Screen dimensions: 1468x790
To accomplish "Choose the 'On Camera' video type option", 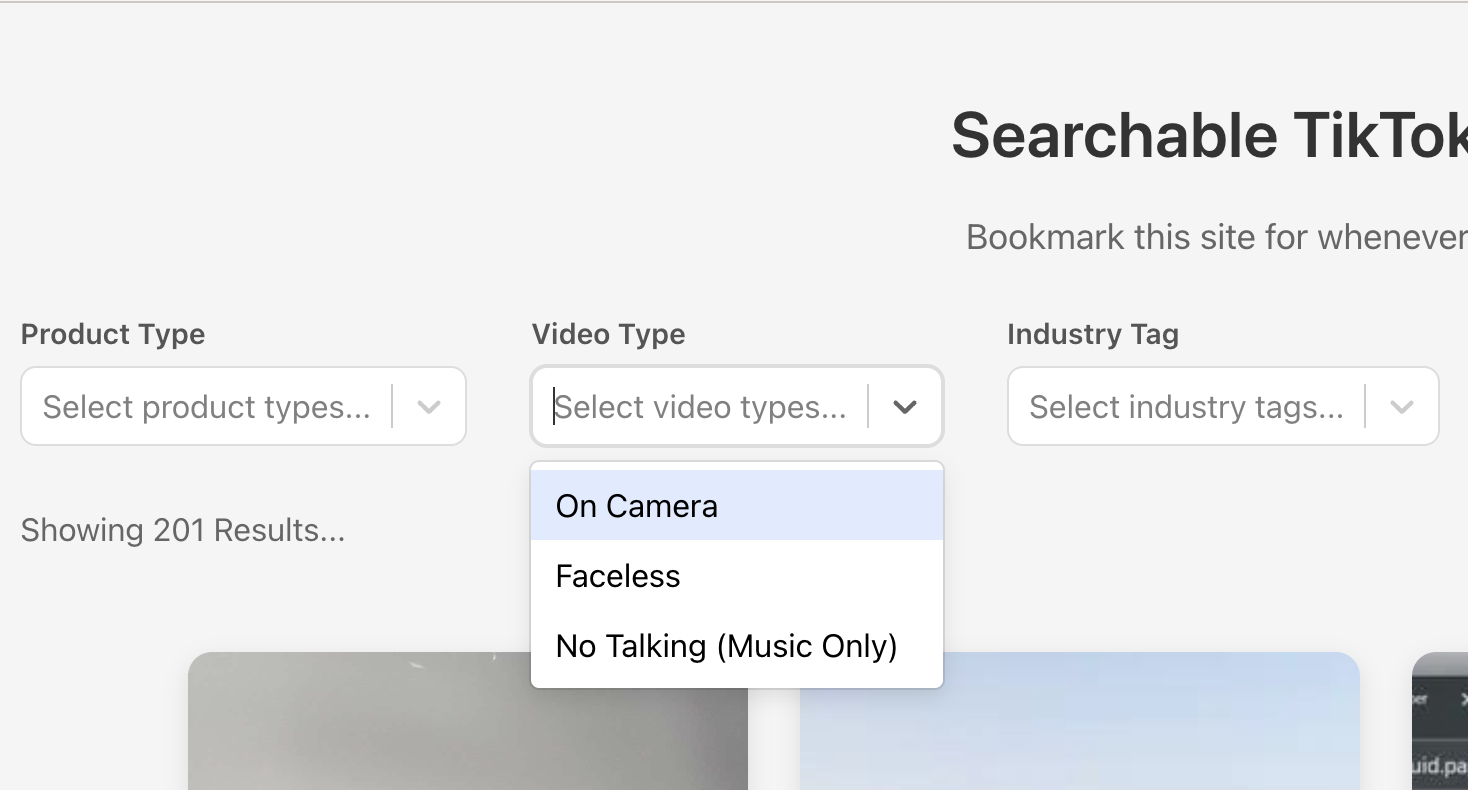I will pos(737,506).
